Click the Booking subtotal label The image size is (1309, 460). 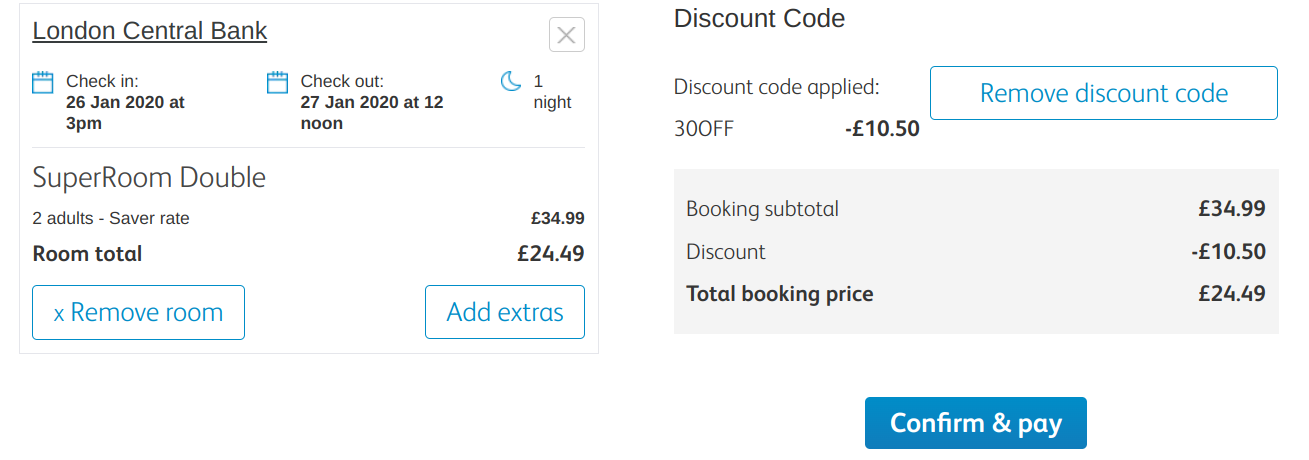pyautogui.click(x=762, y=209)
